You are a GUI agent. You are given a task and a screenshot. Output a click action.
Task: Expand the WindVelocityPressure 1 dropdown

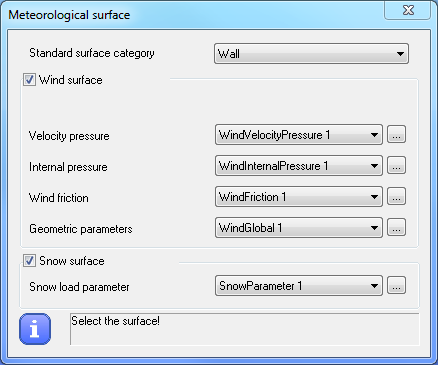click(x=299, y=135)
